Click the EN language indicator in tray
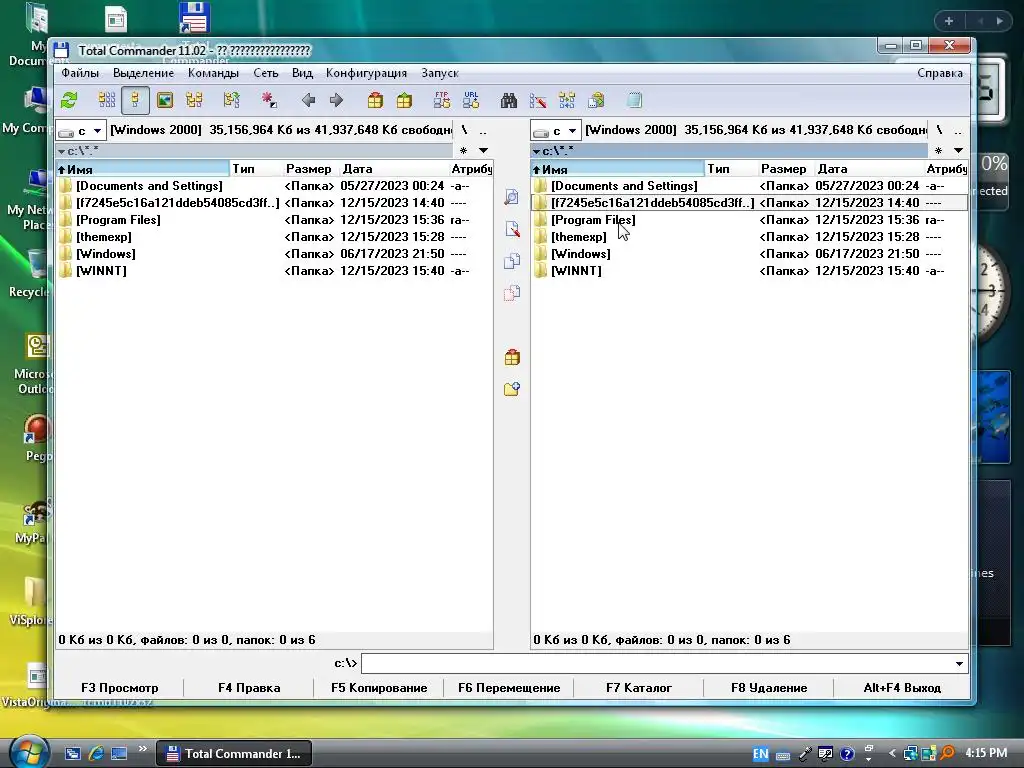The image size is (1024, 768). [x=760, y=754]
